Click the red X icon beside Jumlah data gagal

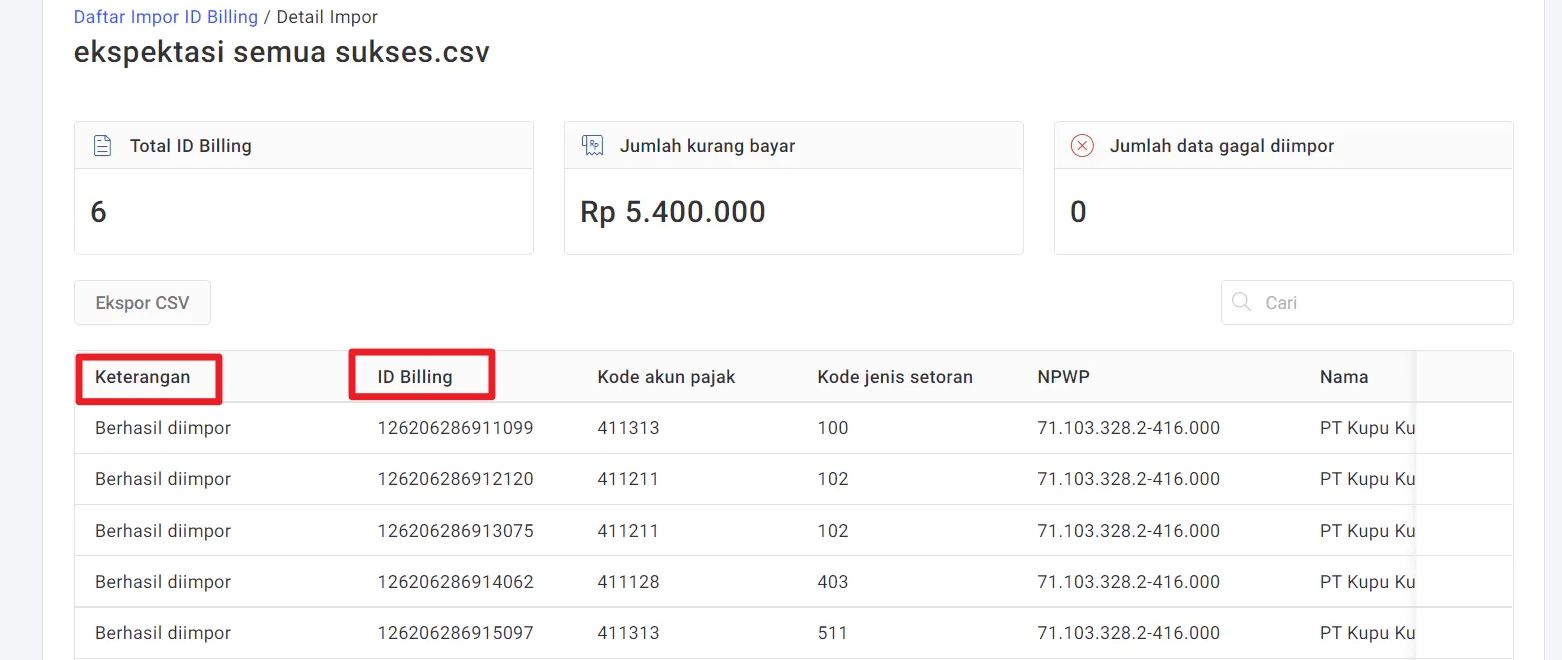pos(1082,146)
